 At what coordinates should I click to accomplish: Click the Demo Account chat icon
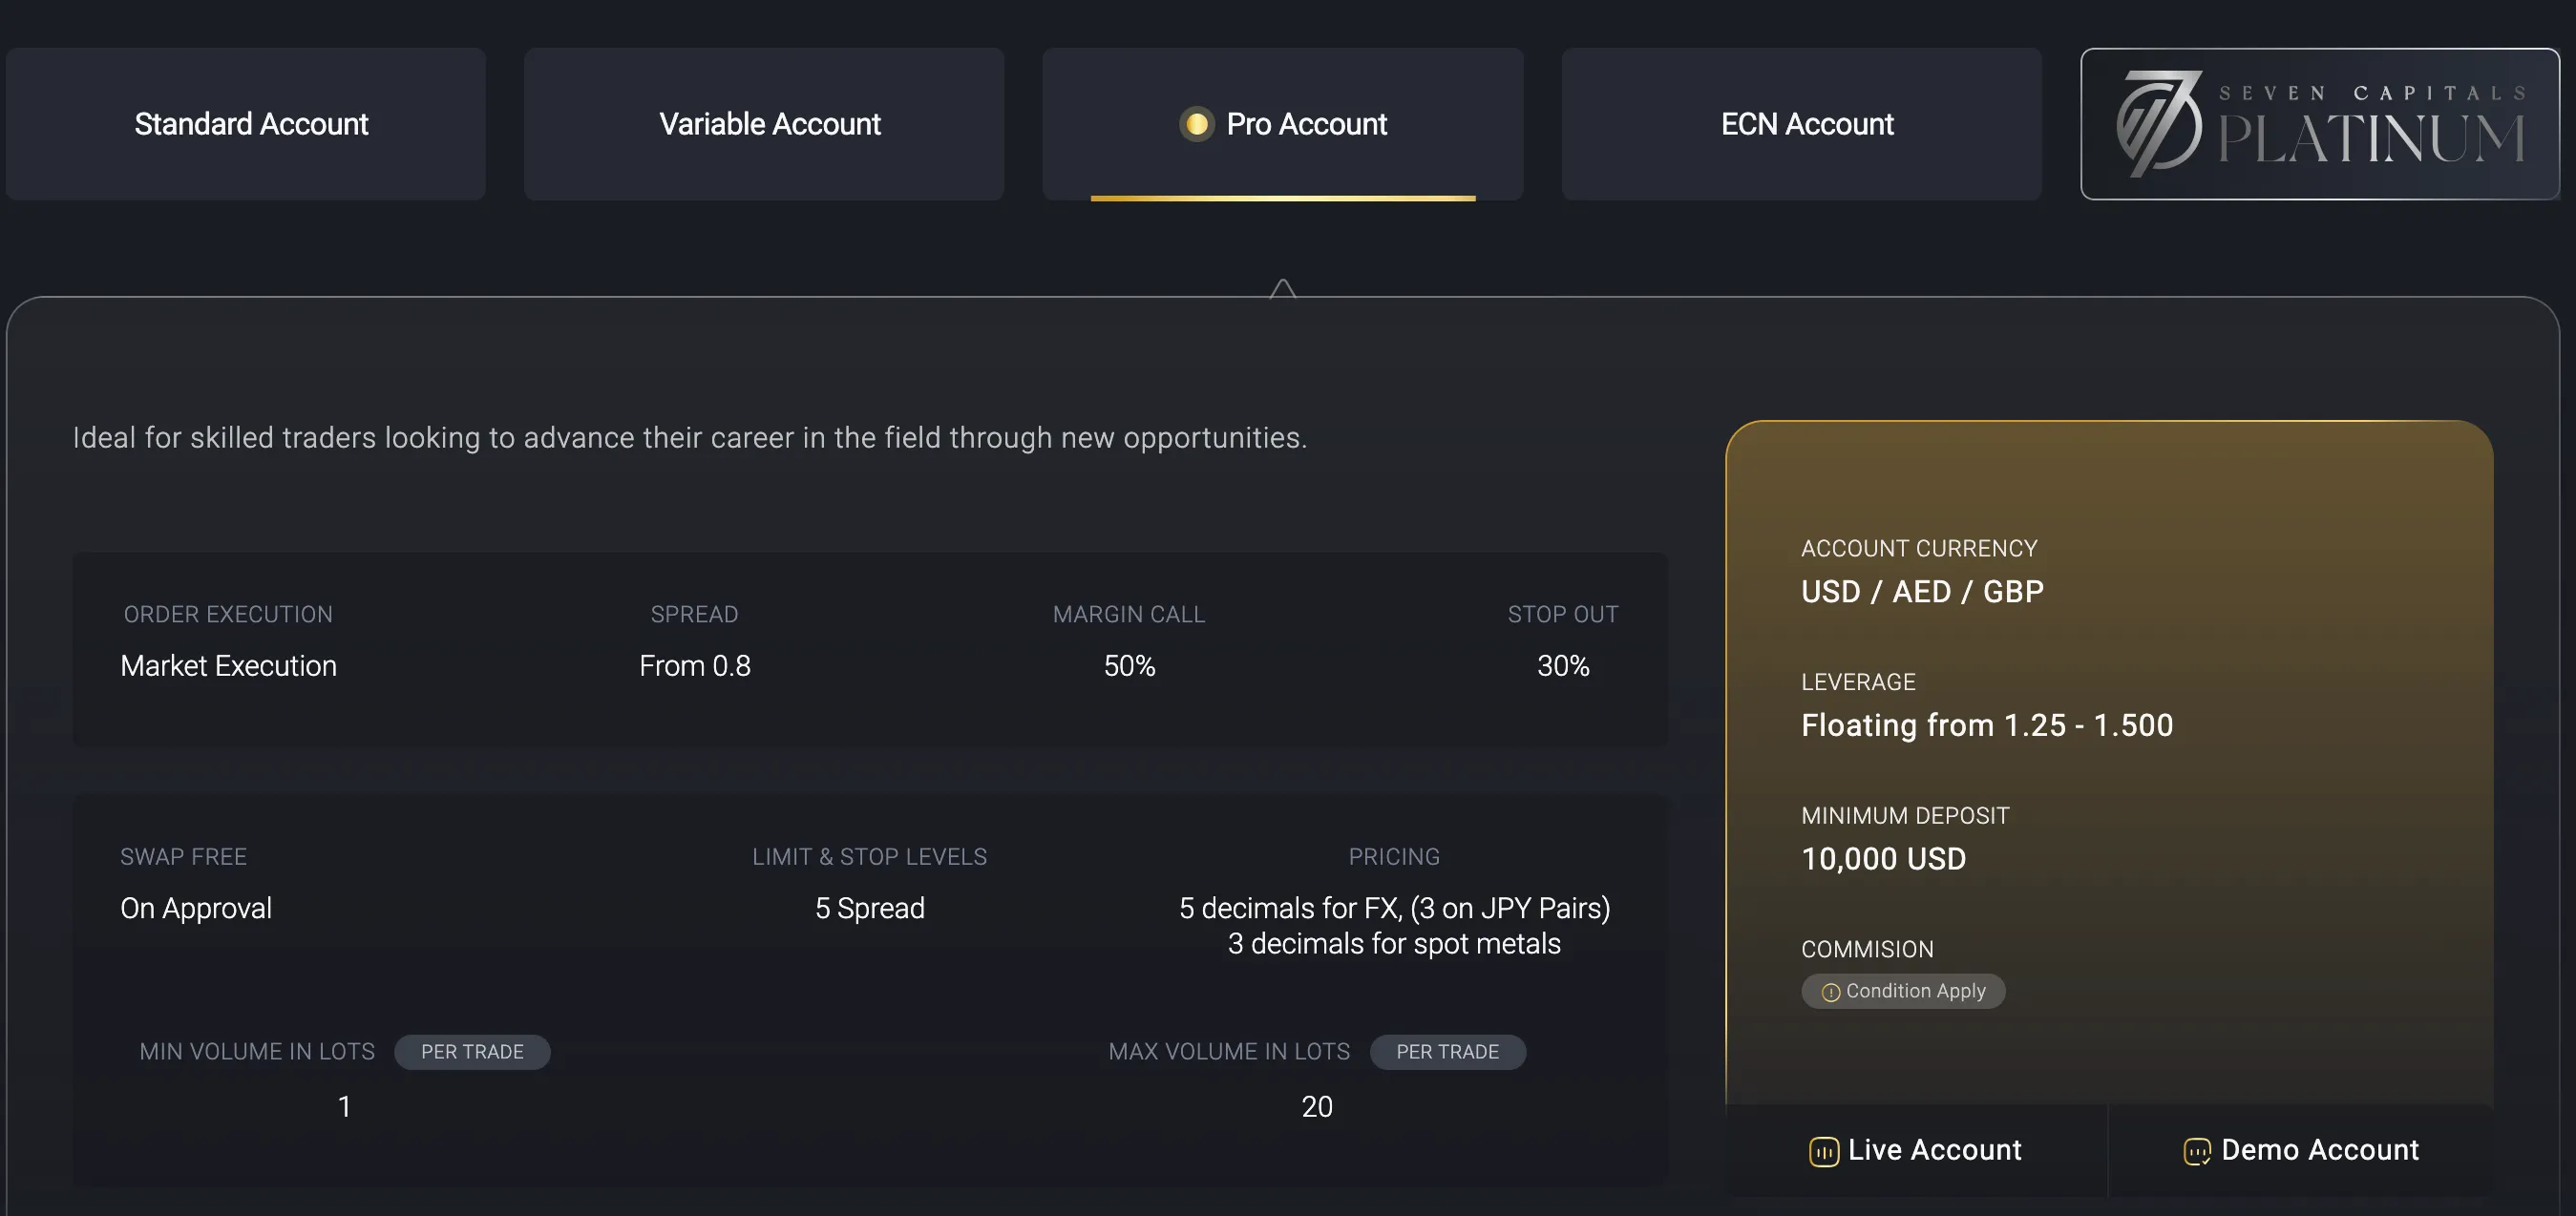click(x=2197, y=1152)
